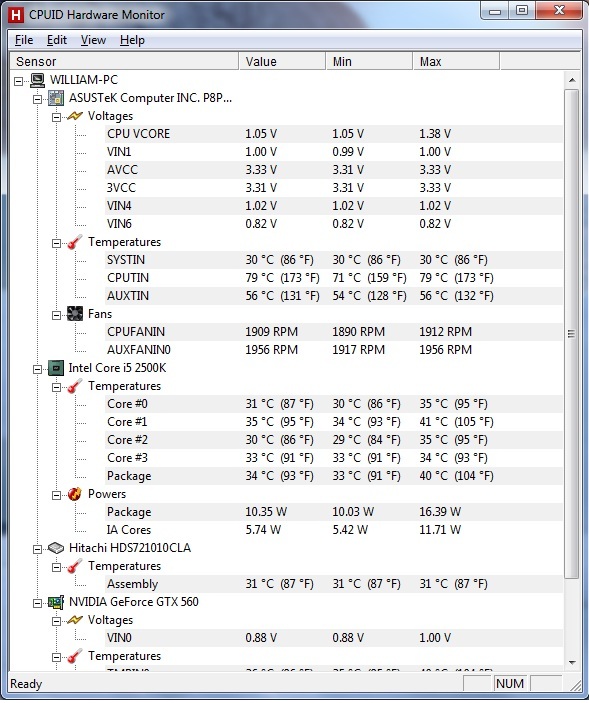Click the 79 °C CPUTIN current value

point(282,278)
